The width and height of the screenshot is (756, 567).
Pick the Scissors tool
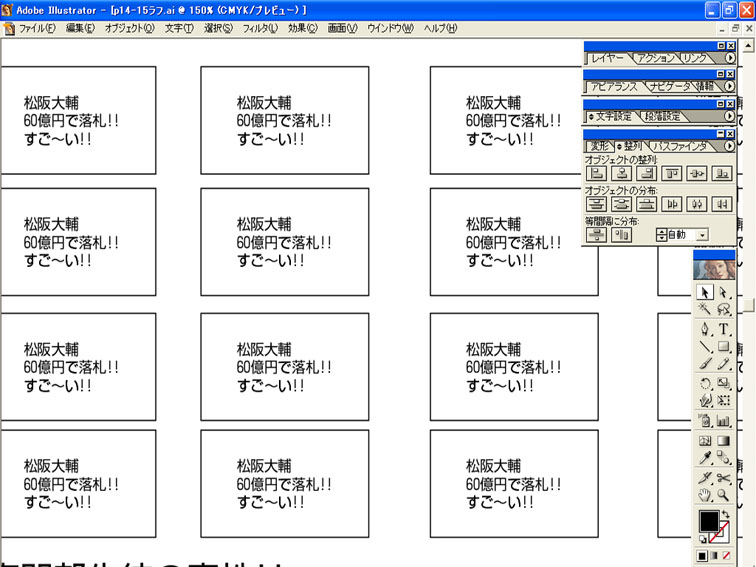point(723,478)
